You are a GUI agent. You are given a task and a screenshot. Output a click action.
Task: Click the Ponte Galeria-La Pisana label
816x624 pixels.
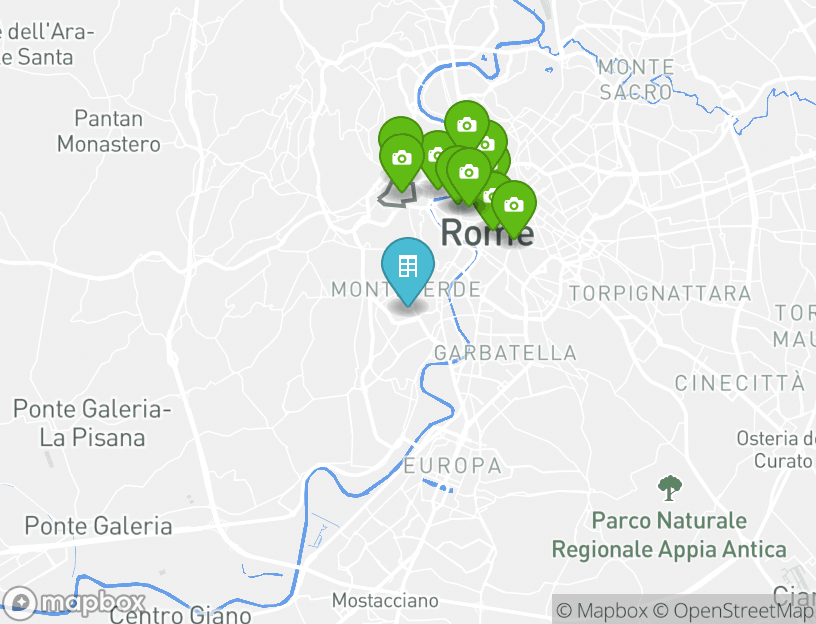92,423
